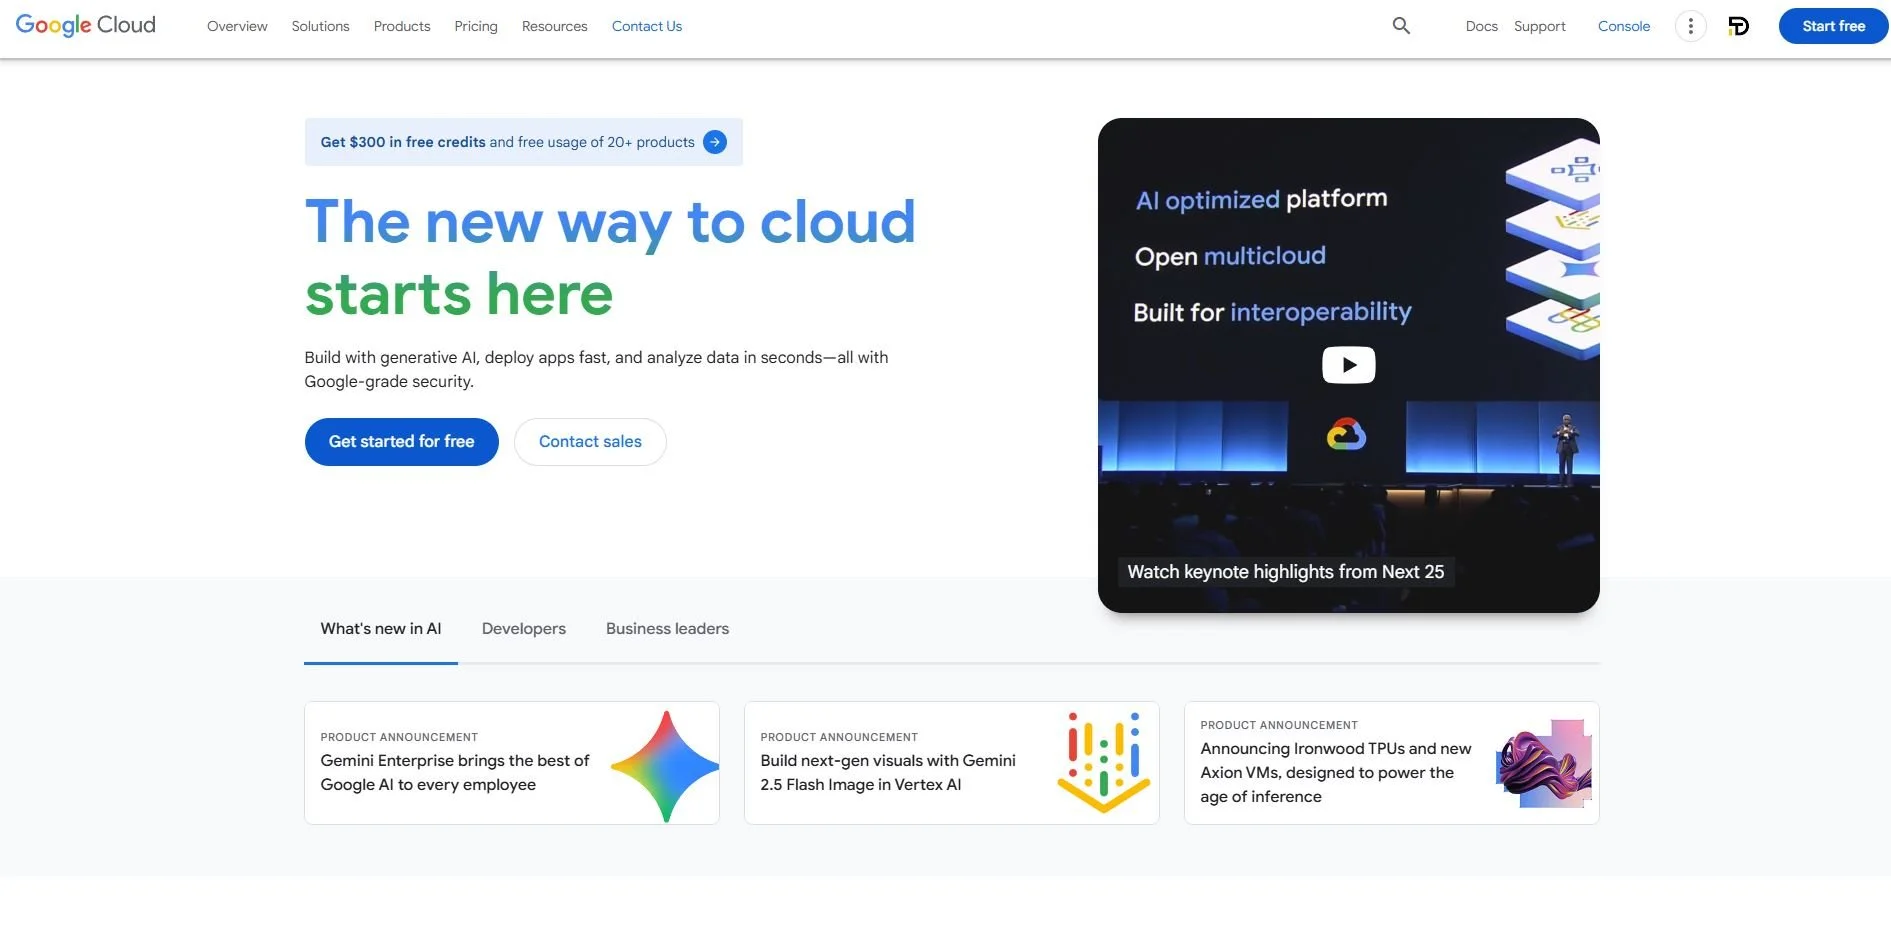Open the Support link
This screenshot has width=1891, height=938.
1539,26
